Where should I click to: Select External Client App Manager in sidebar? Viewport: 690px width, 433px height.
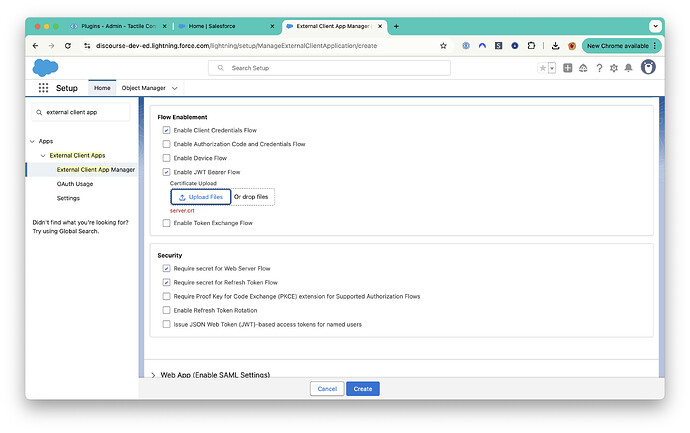pos(95,170)
